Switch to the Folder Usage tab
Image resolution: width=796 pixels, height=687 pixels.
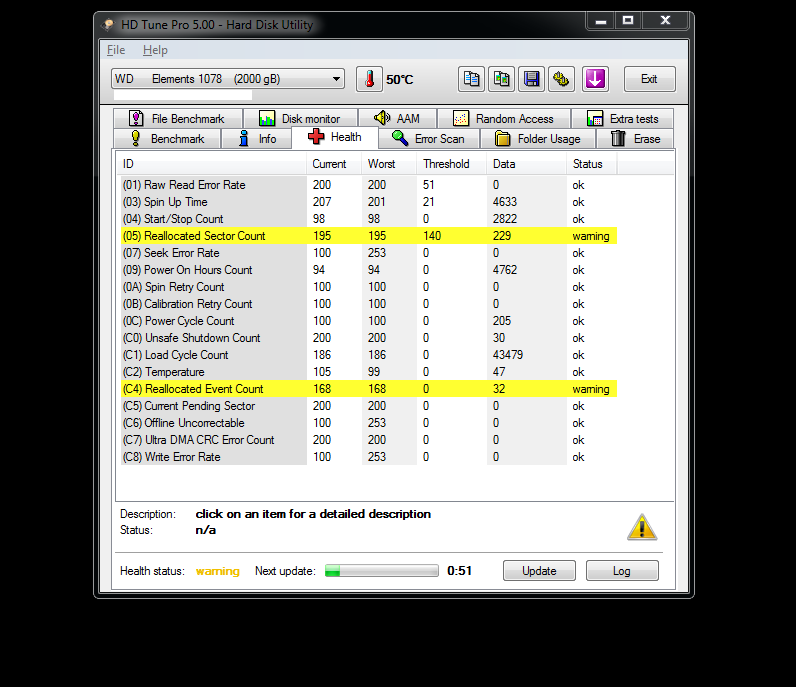[x=538, y=139]
